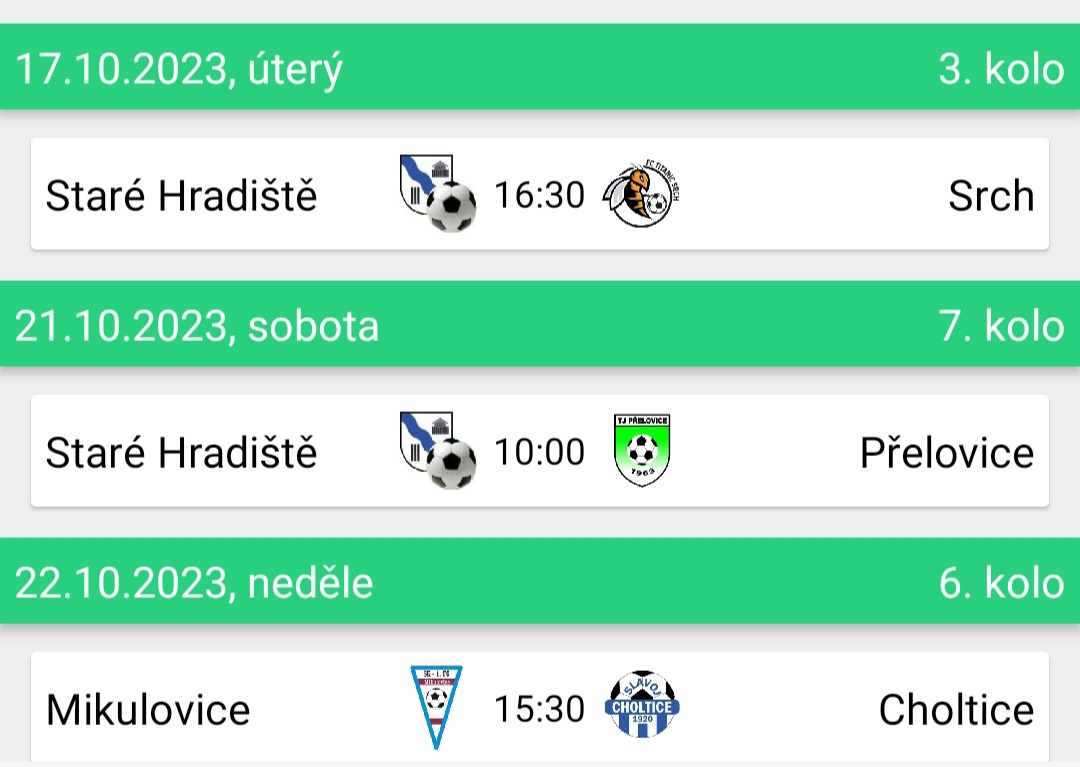Open the Srch team name
Image resolution: width=1080 pixels, height=767 pixels.
(991, 196)
